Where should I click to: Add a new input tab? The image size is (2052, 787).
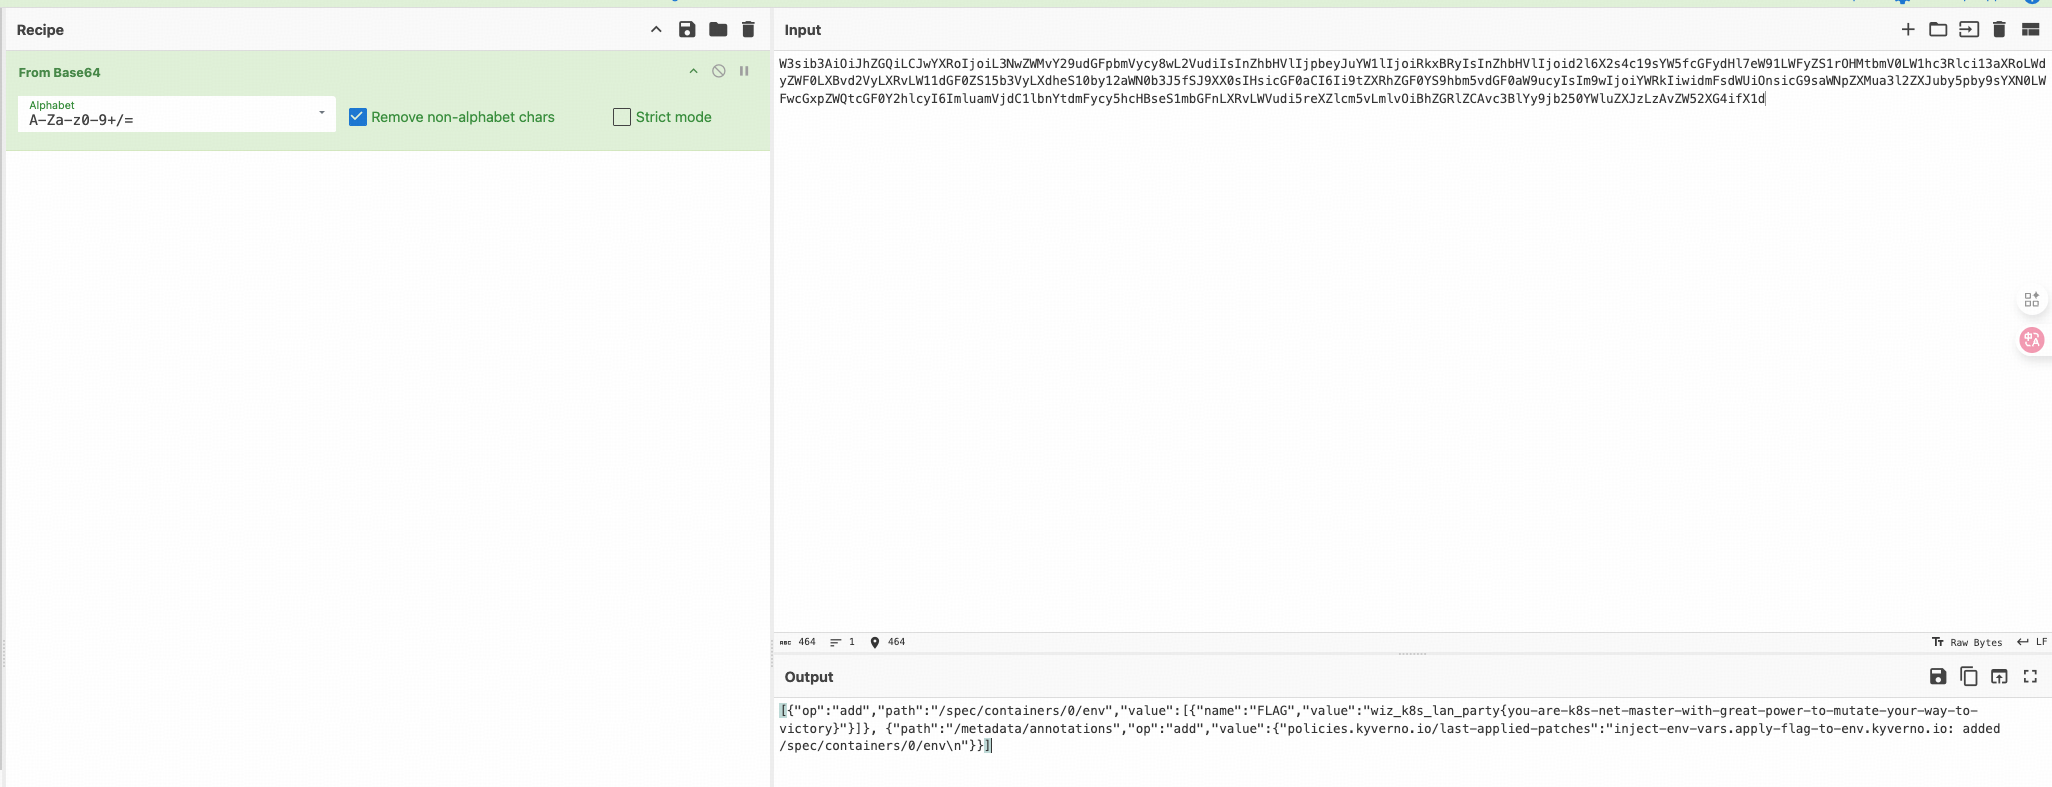click(1908, 30)
